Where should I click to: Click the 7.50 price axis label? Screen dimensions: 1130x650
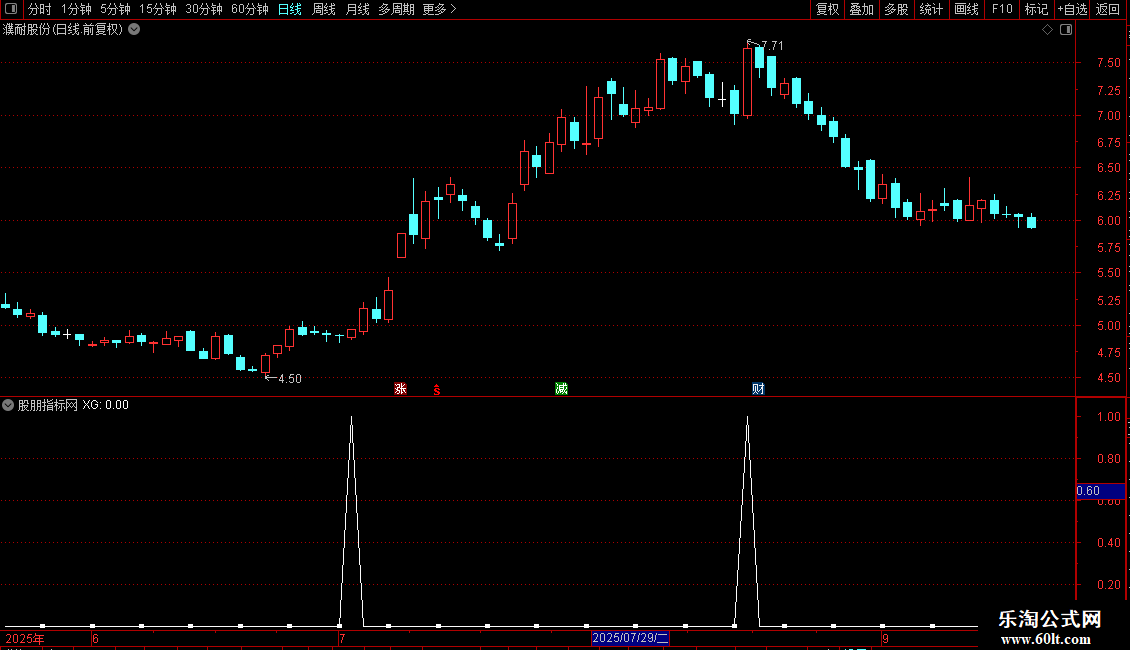[x=1108, y=63]
